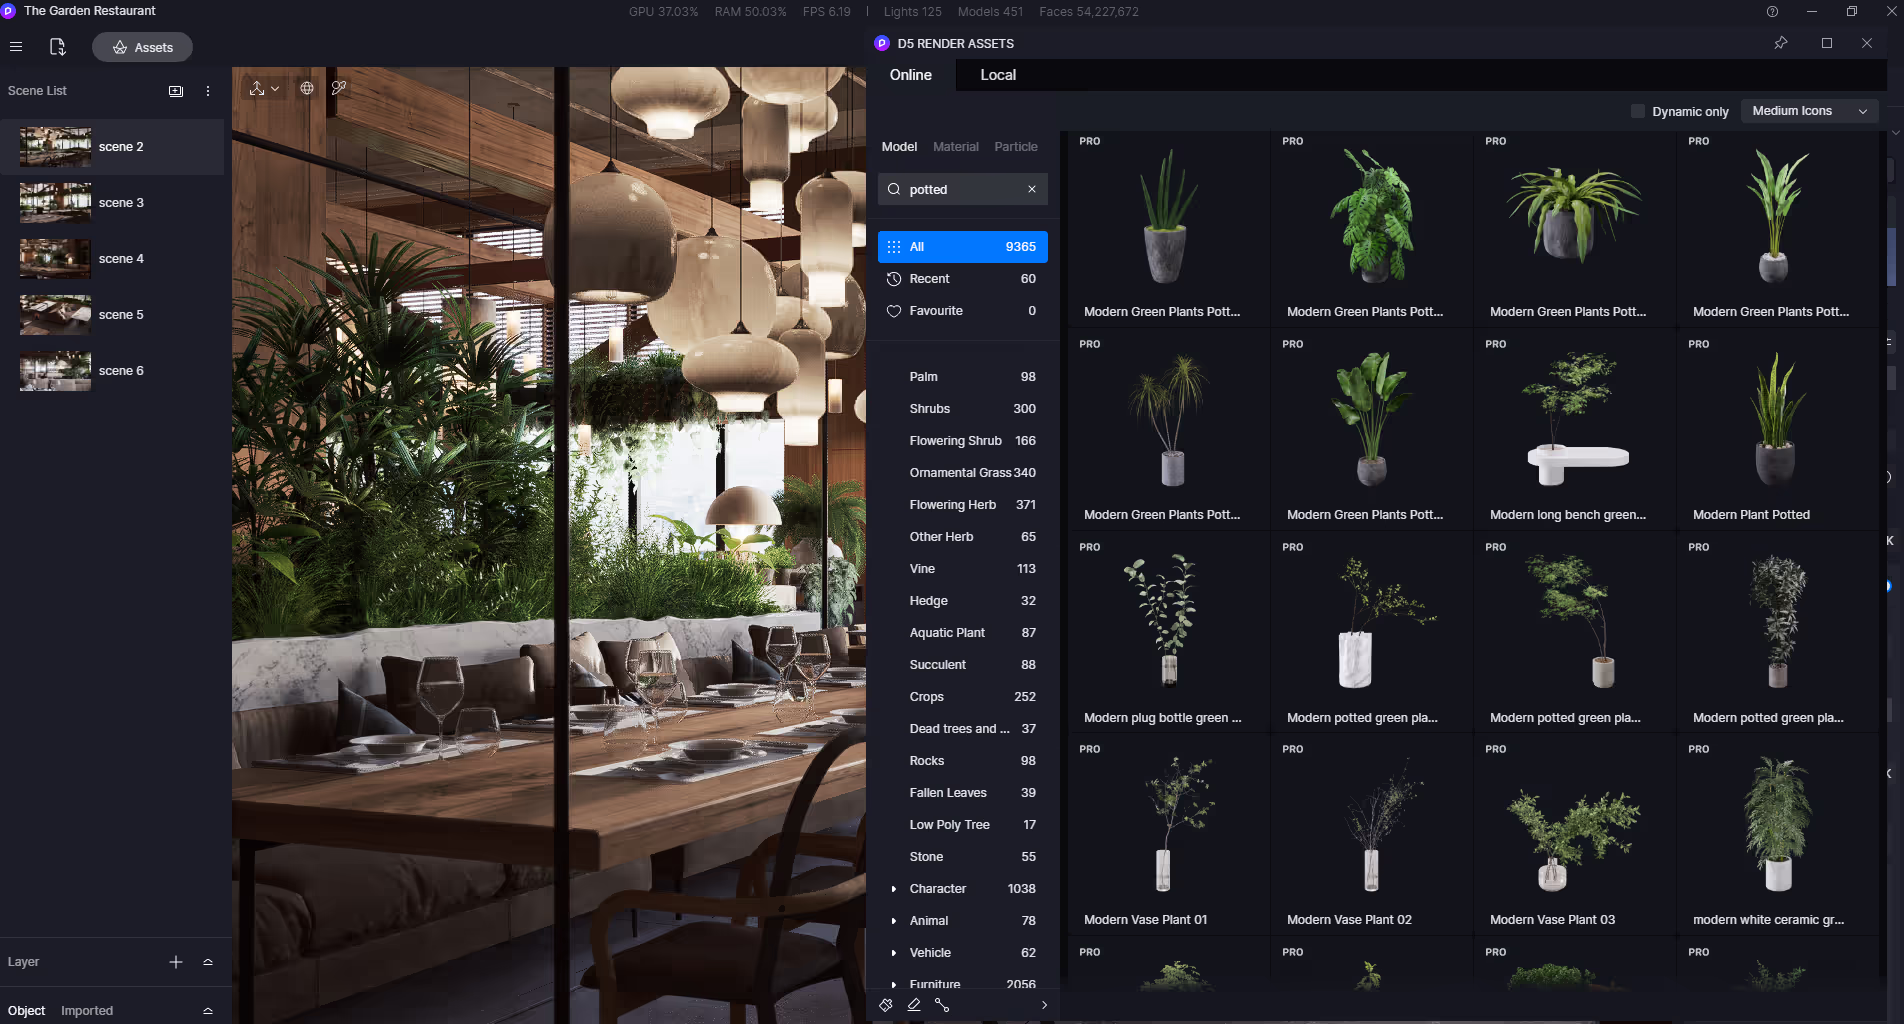Expand the Furniture category
Viewport: 1904px width, 1024px height.
[894, 985]
